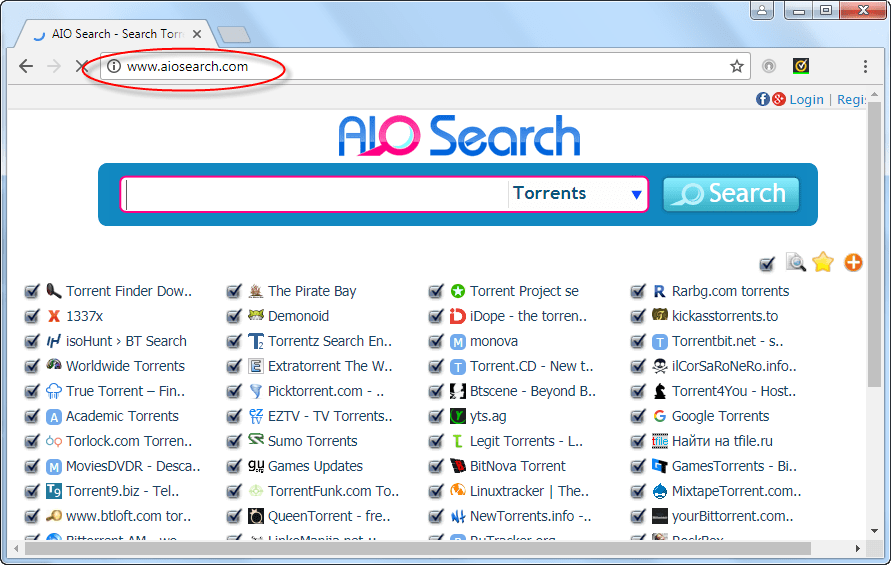This screenshot has height=565, width=891.
Task: Sign in with the Google Plus icon
Action: (x=778, y=99)
